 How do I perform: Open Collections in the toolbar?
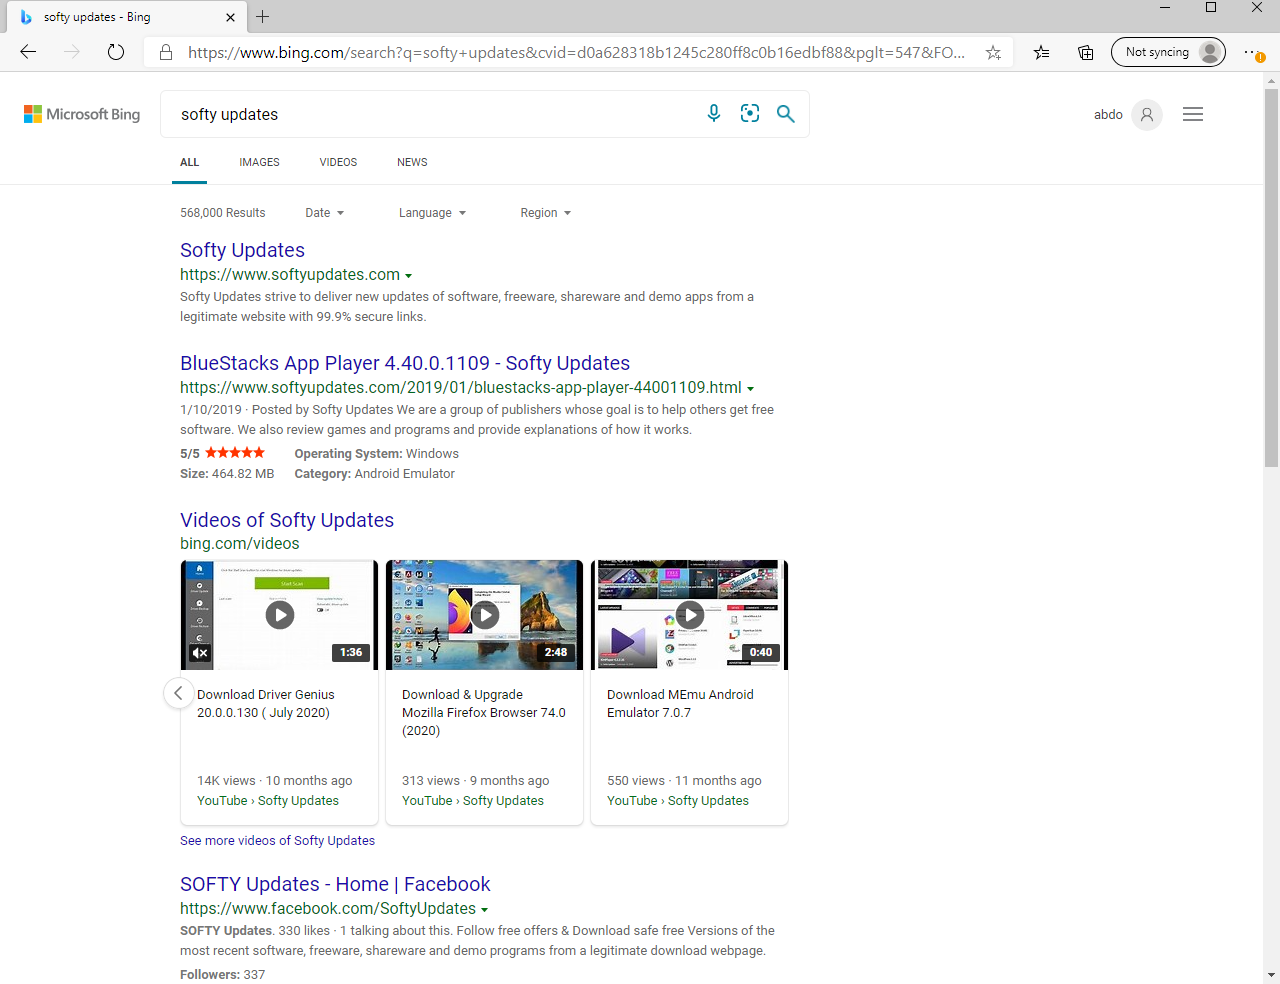click(x=1086, y=52)
